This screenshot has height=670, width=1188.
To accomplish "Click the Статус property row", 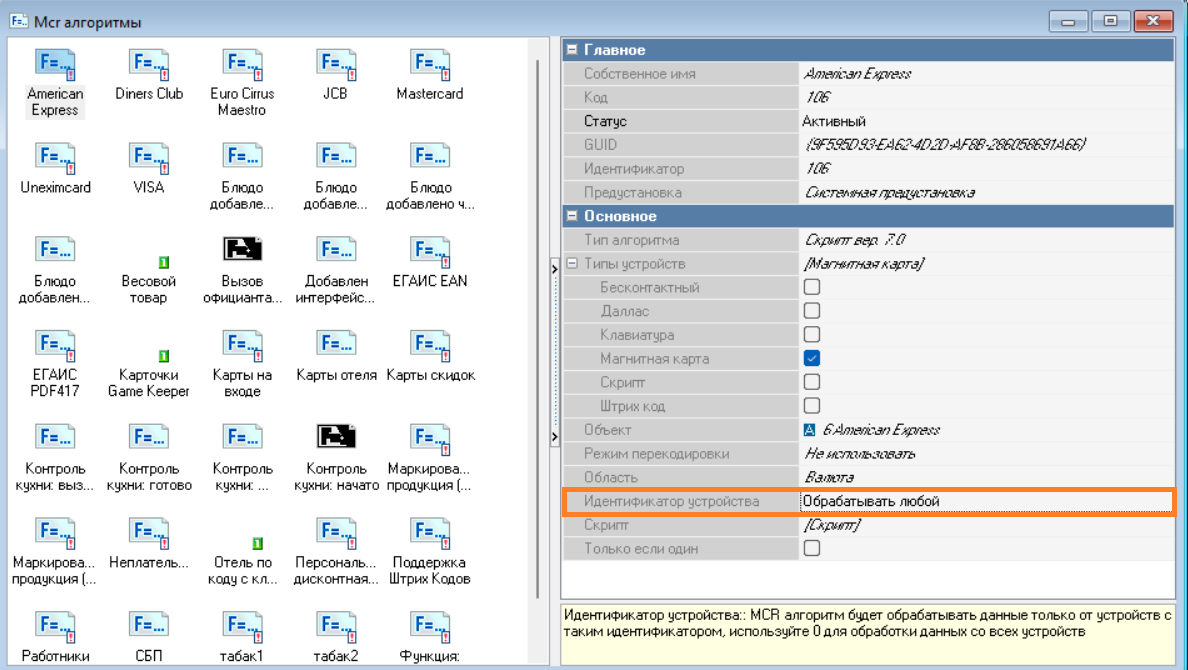I will tap(680, 121).
